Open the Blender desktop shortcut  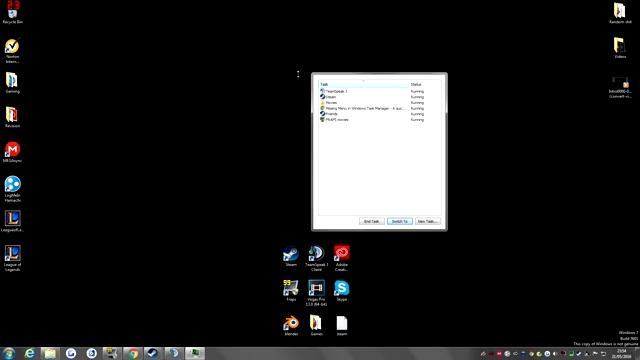(x=291, y=325)
